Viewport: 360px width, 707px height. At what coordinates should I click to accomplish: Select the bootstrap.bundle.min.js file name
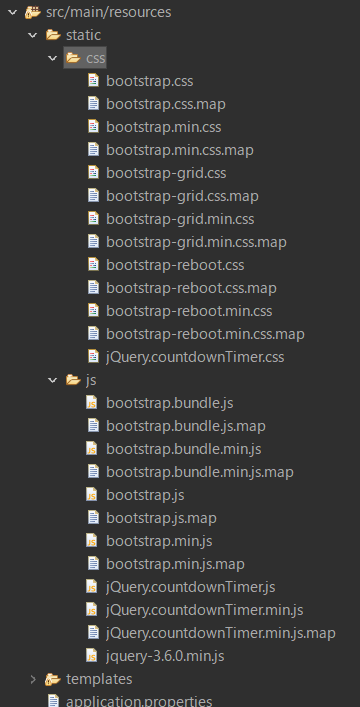184,449
